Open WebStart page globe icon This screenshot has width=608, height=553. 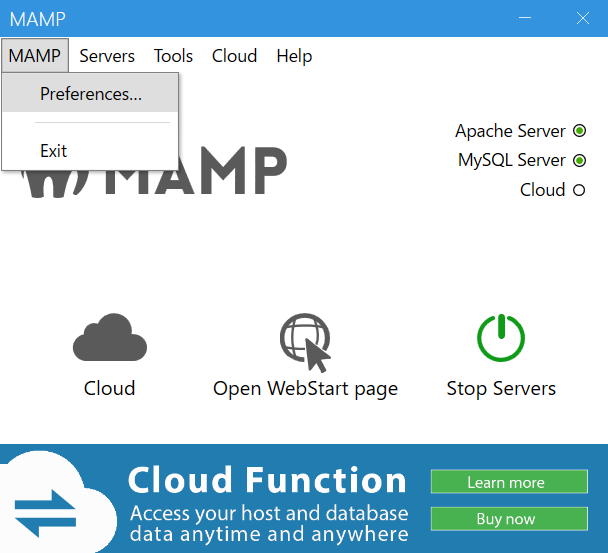click(304, 340)
